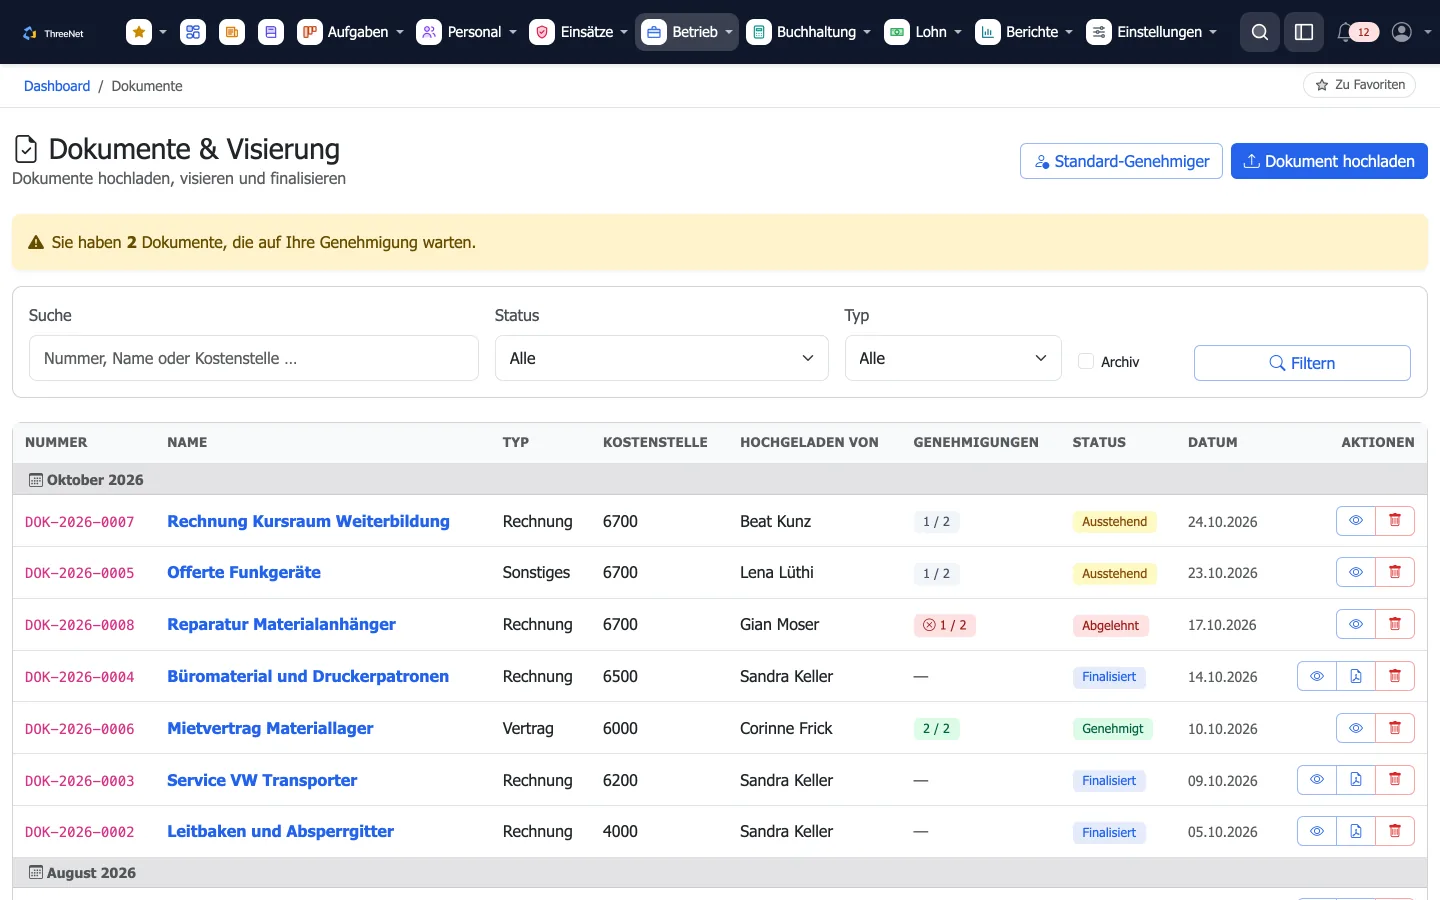This screenshot has height=900, width=1440.
Task: Delete DOK-2026-0008 using the trash icon
Action: pos(1395,625)
